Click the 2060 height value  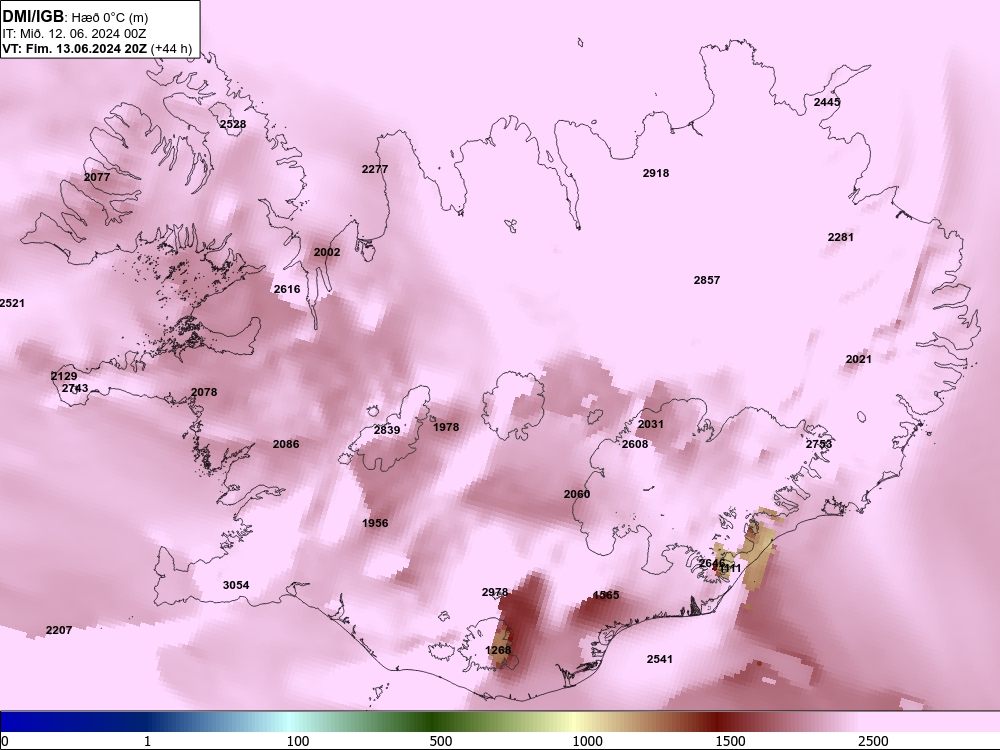click(x=577, y=494)
